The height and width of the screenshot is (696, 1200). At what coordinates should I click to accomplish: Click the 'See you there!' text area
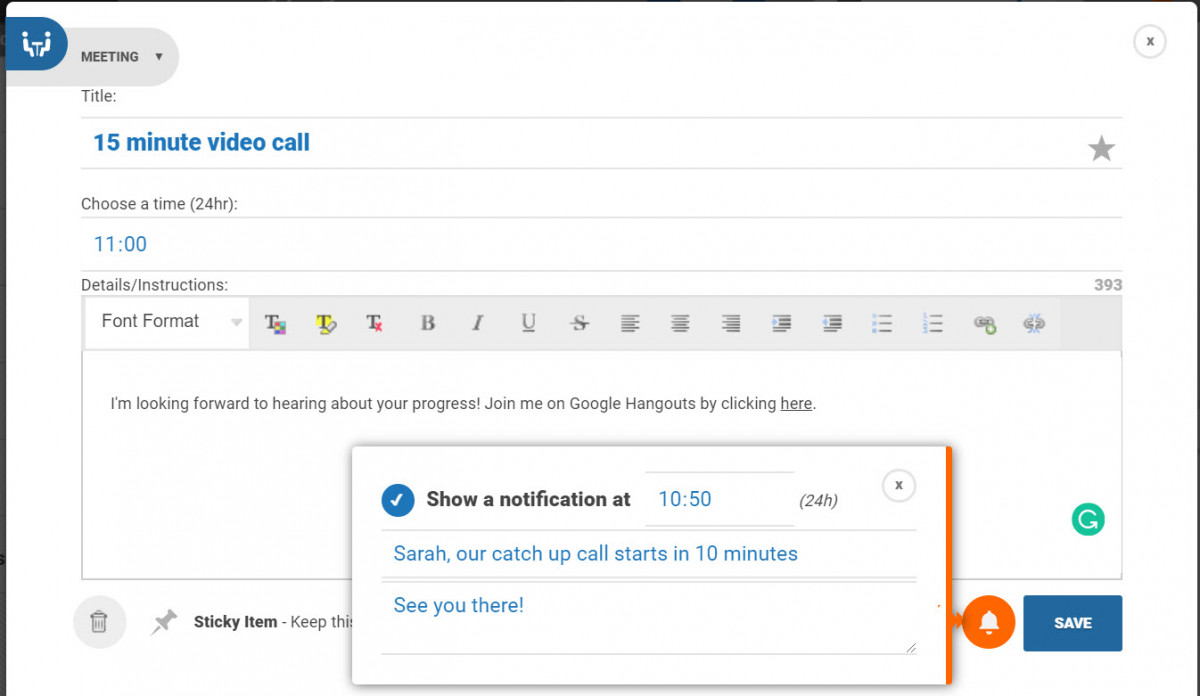[649, 618]
